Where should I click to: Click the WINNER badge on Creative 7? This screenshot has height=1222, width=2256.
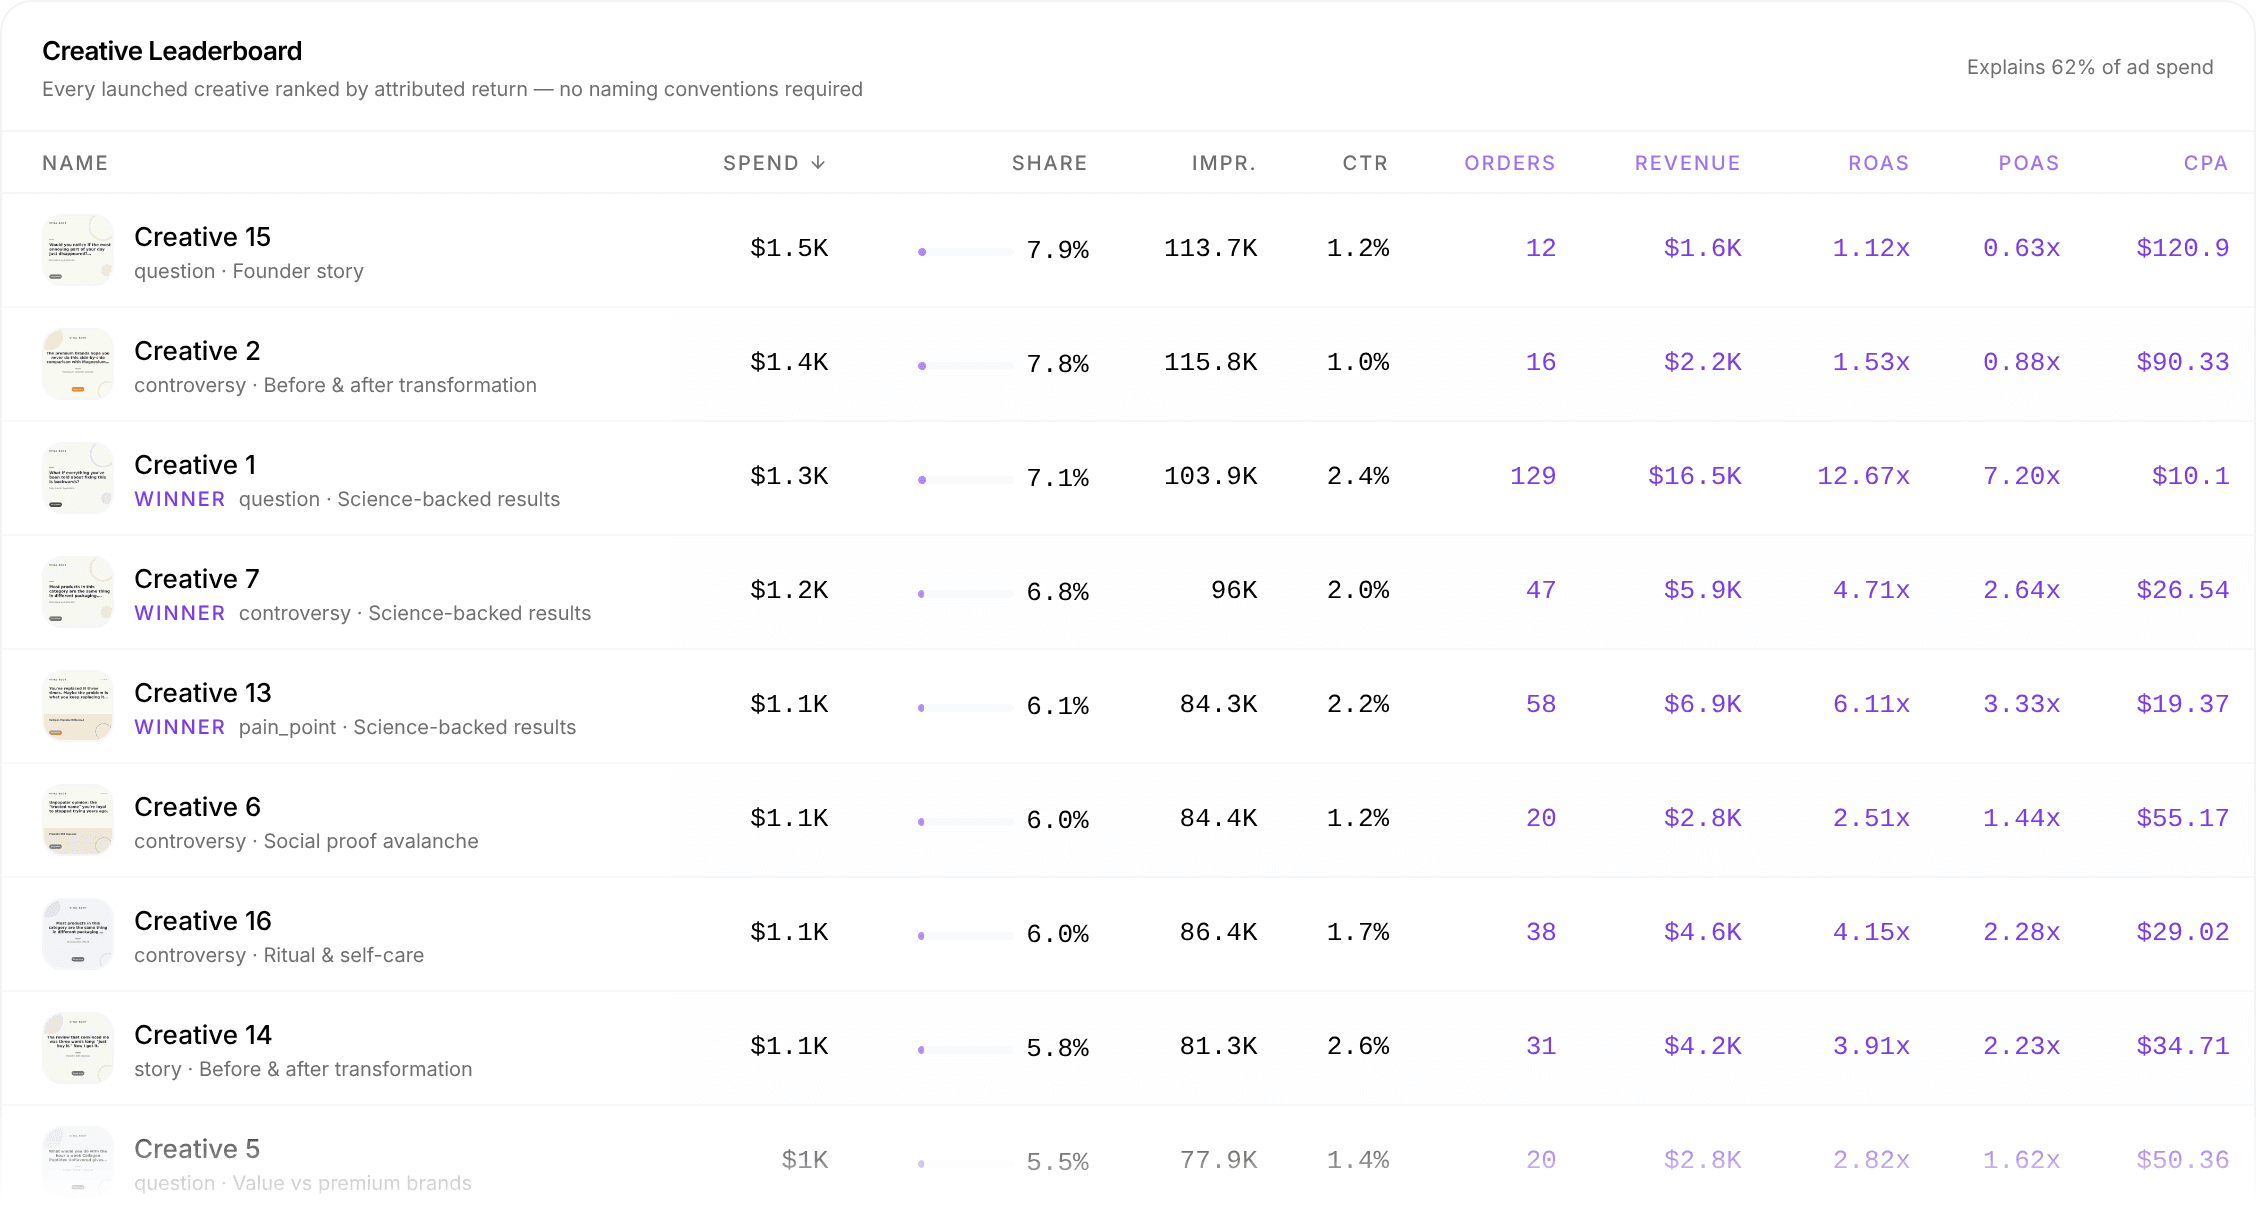click(180, 613)
